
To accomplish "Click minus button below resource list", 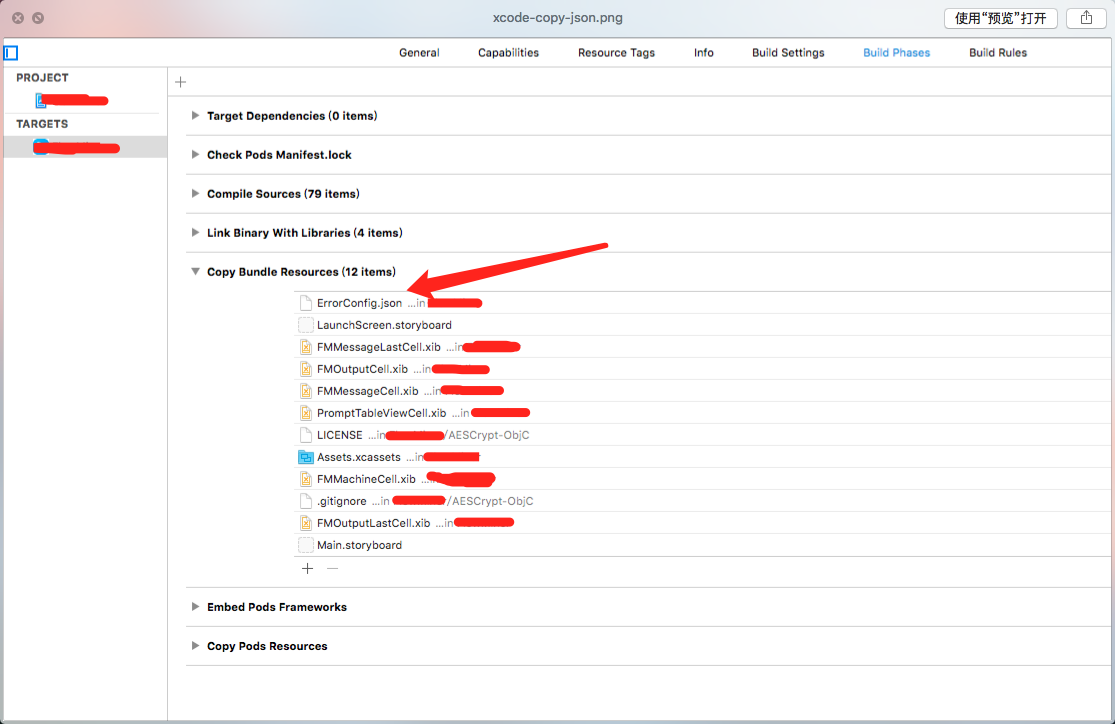I will click(333, 568).
